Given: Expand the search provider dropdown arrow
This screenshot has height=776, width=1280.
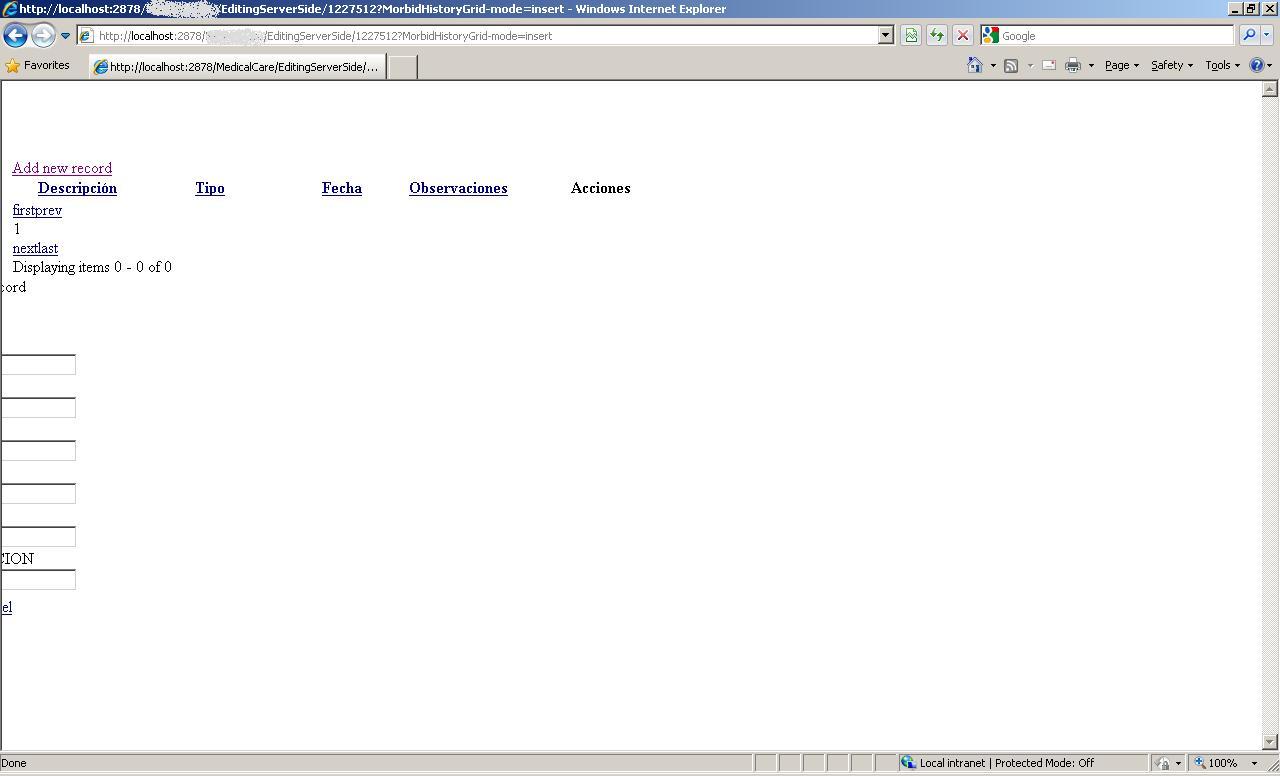Looking at the screenshot, I should click(x=1267, y=35).
